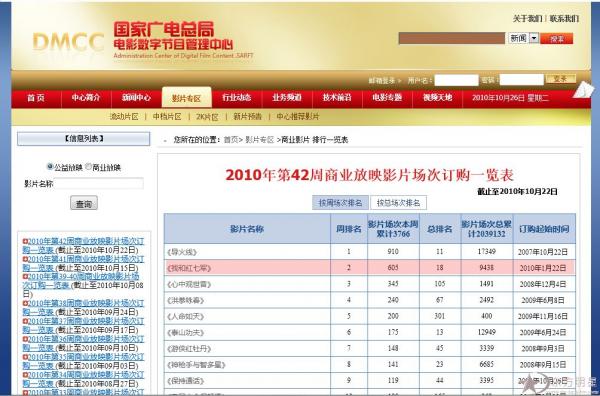This screenshot has height=396, width=600.
Task: Click the film title 《人命如天》
Action: [186, 316]
